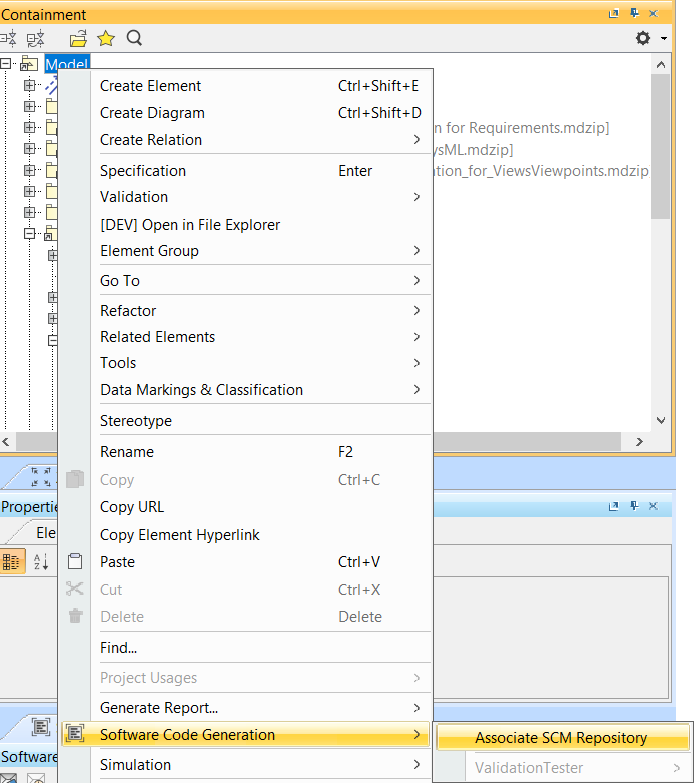Click the Paste clipboard icon in context menu
The width and height of the screenshot is (694, 783).
[75, 561]
